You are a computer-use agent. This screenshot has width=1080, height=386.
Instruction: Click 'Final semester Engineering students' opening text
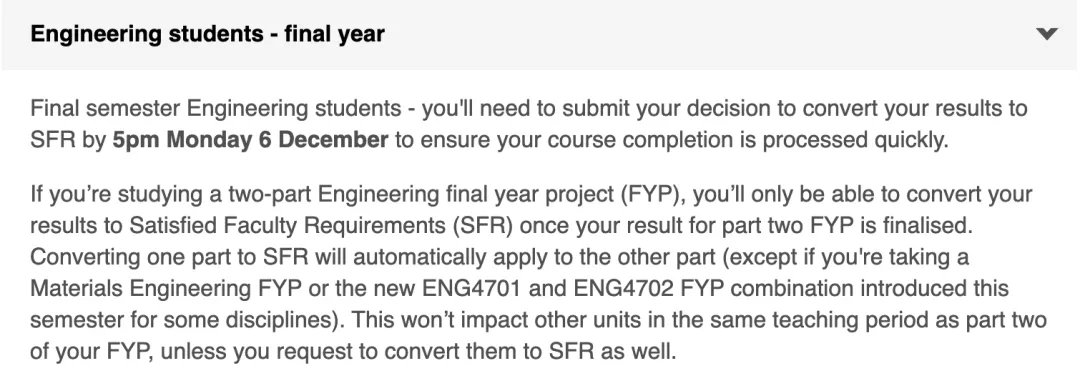(x=216, y=109)
